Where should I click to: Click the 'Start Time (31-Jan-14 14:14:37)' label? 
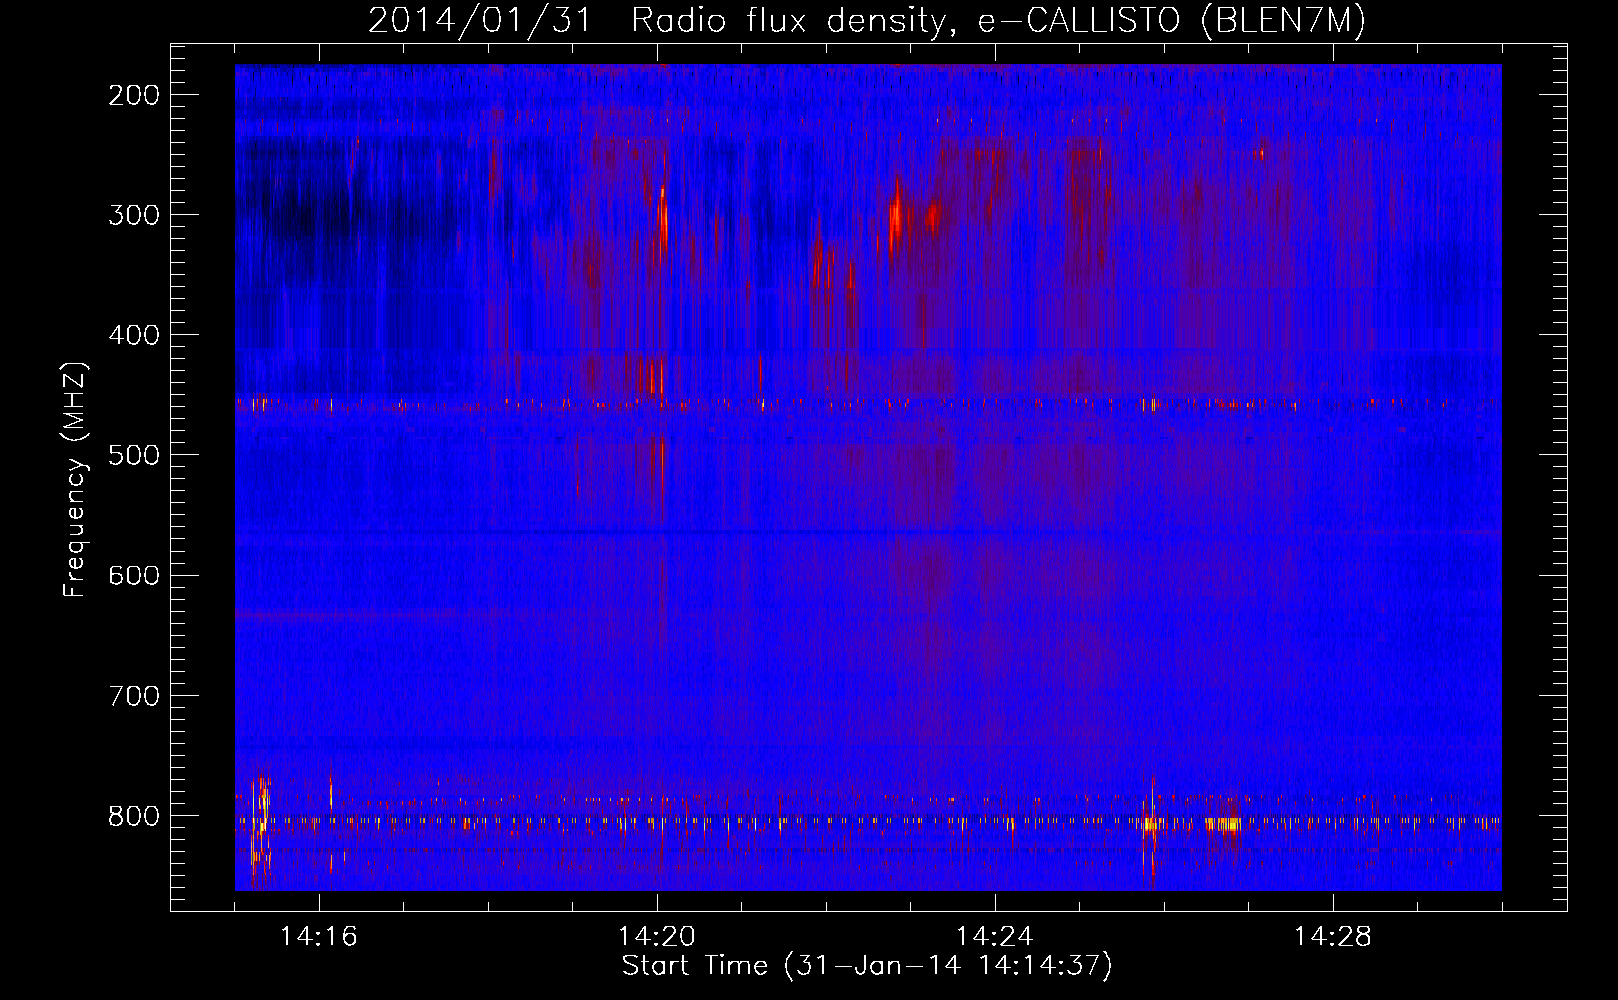click(867, 966)
